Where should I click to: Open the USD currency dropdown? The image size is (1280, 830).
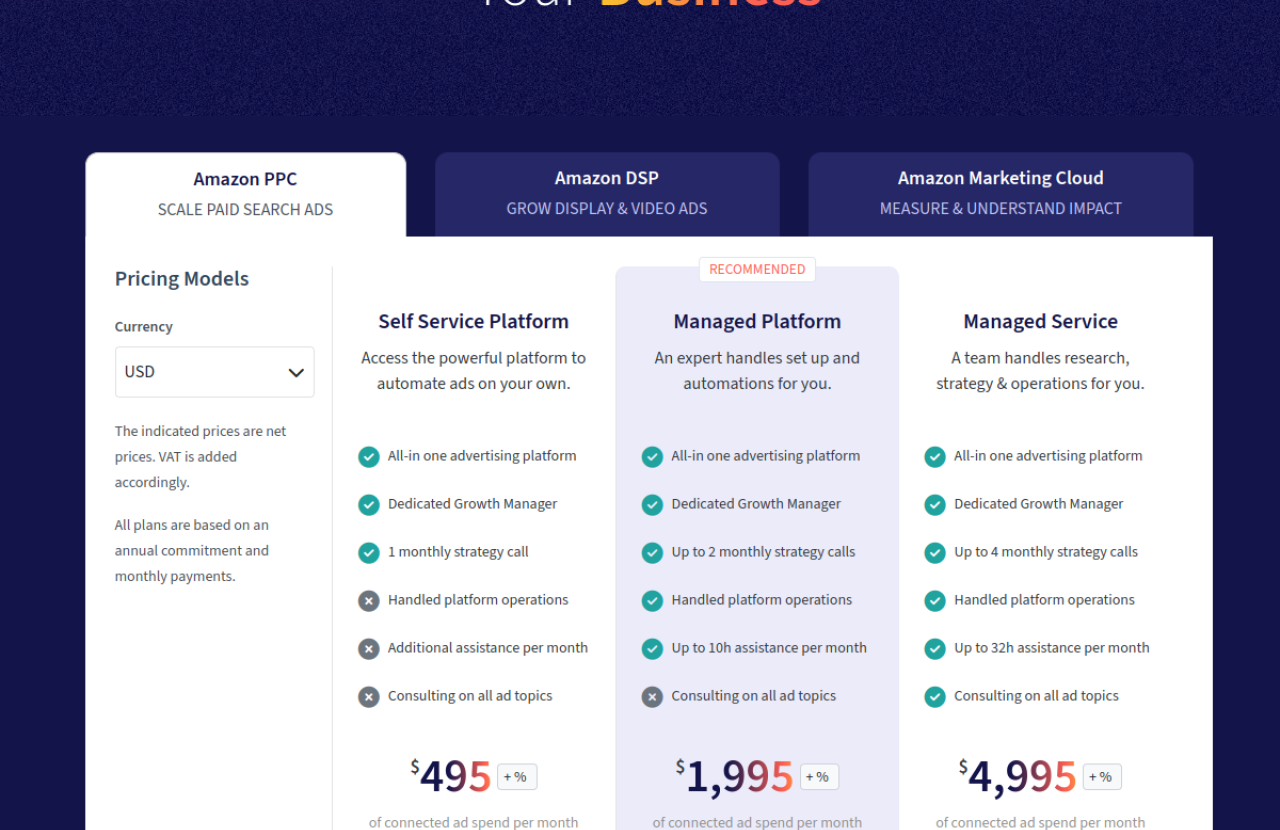(x=214, y=372)
